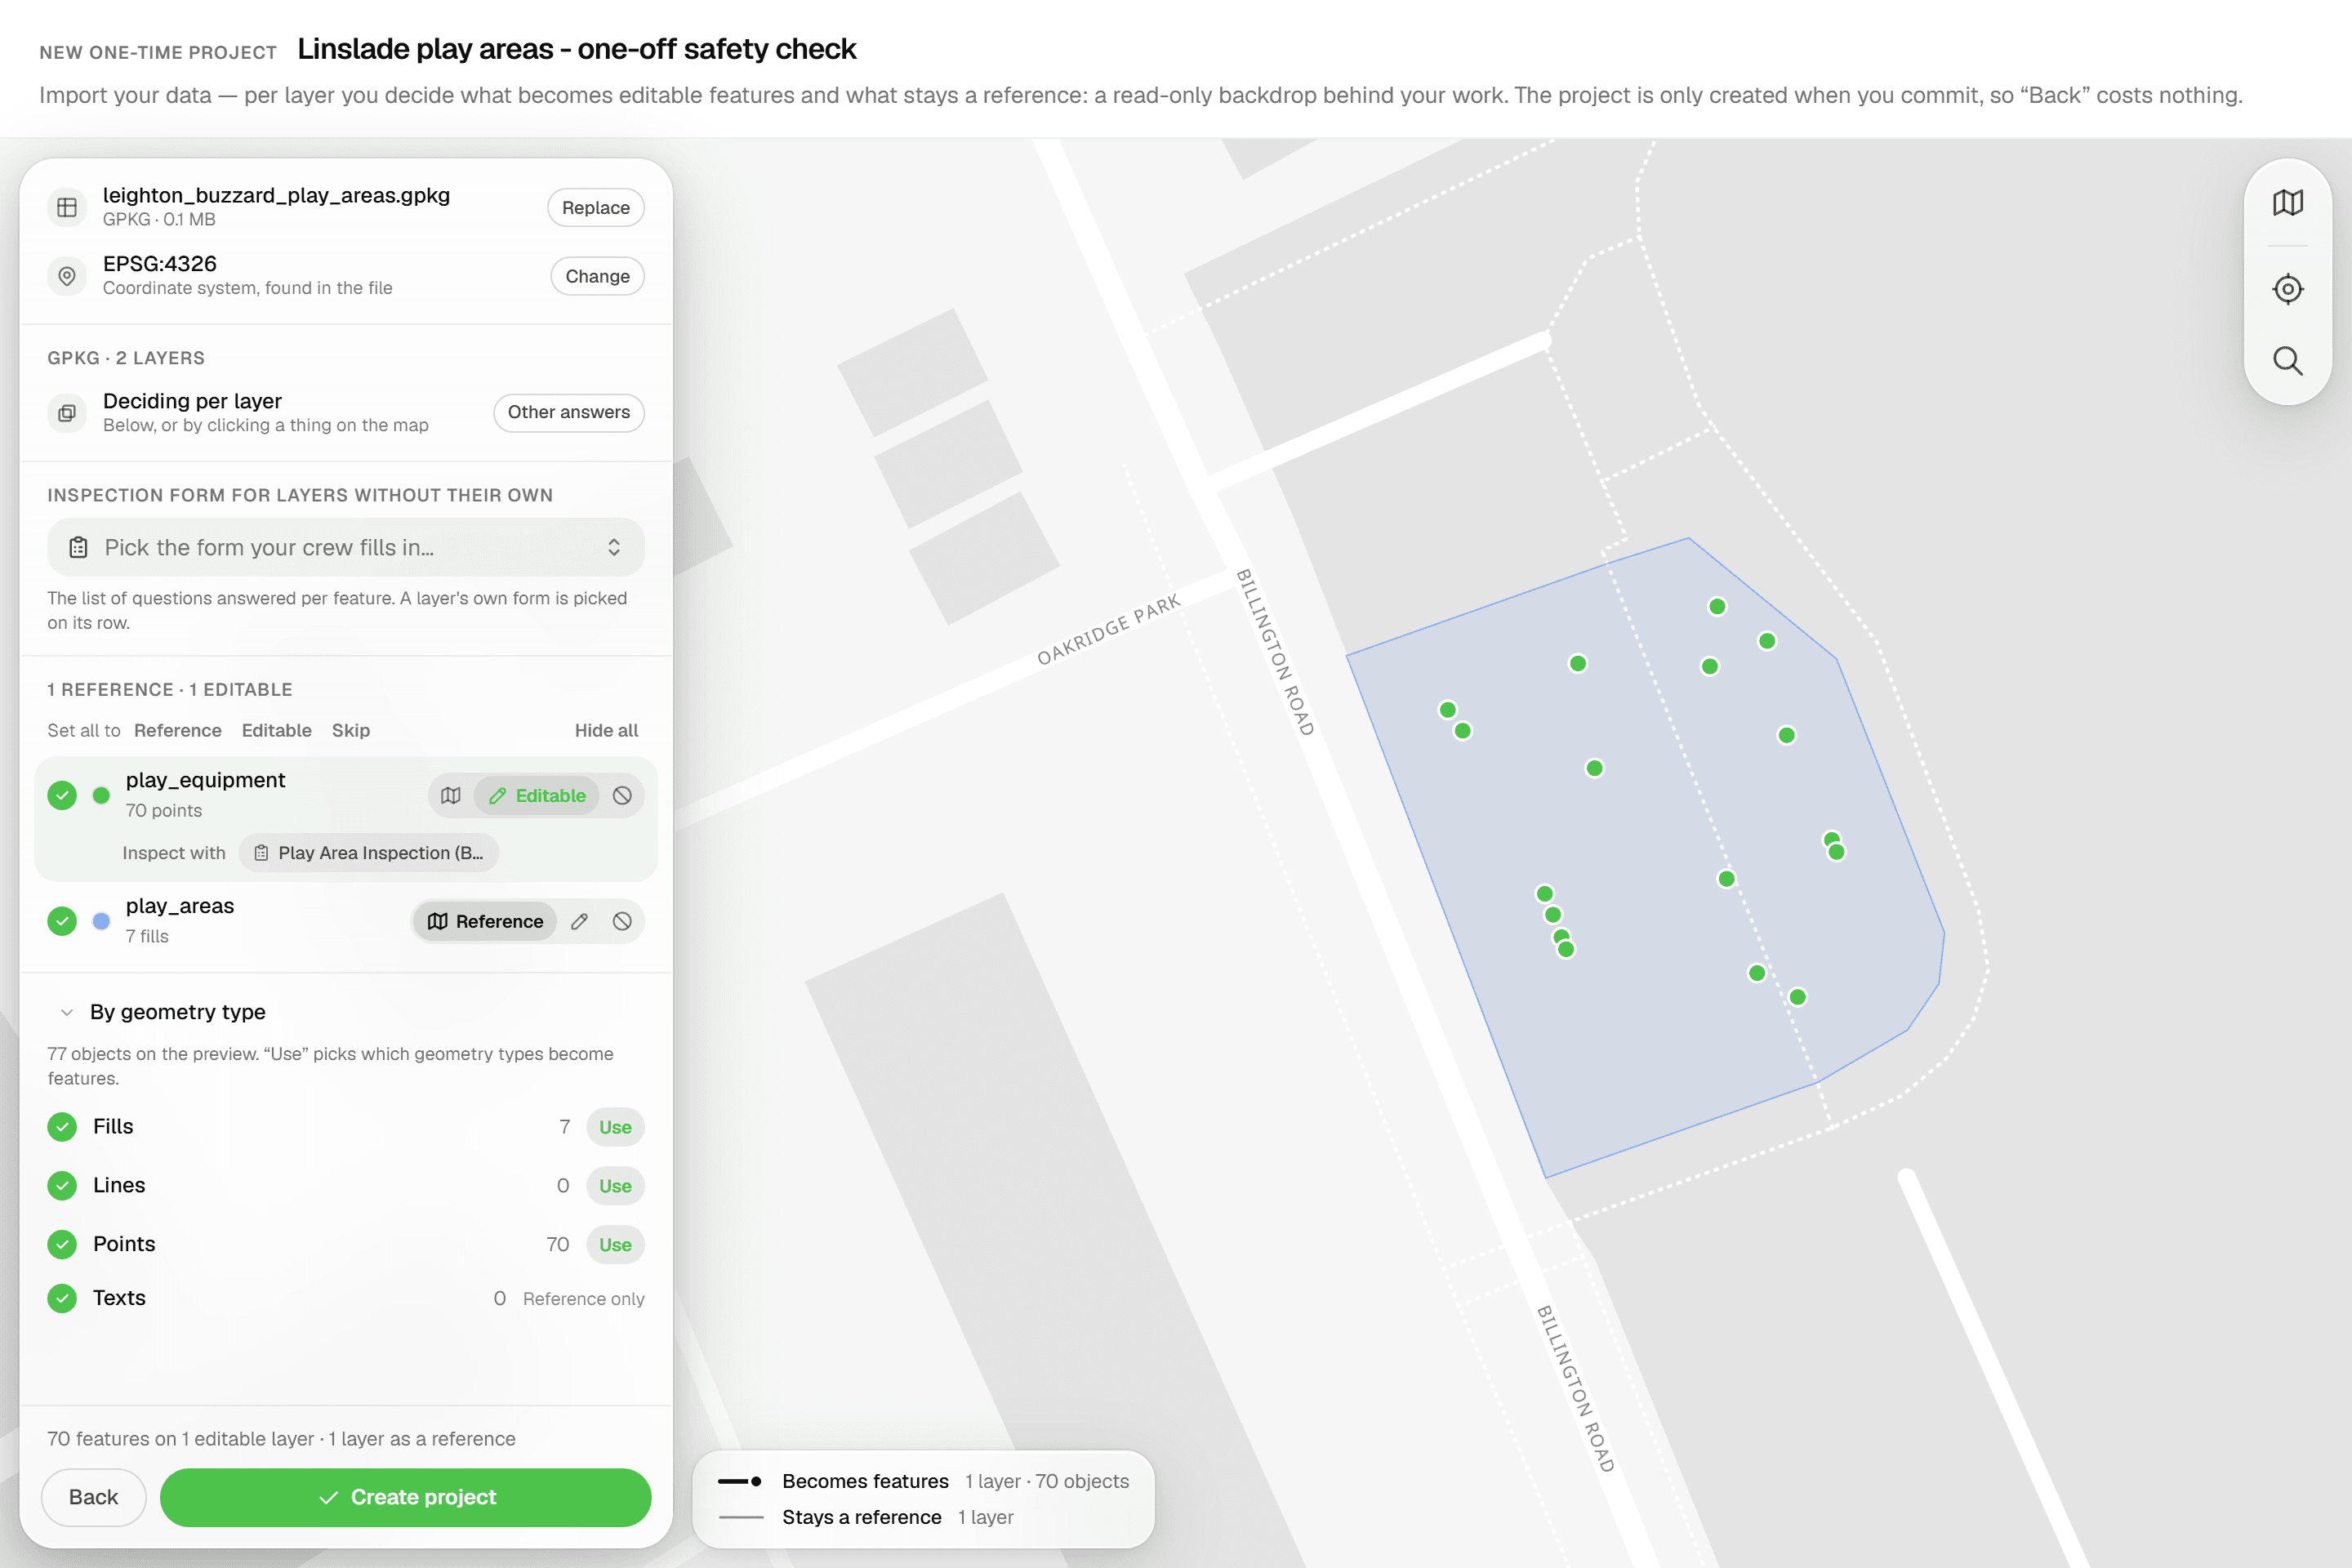This screenshot has height=1568, width=2352.
Task: Click the 'Stays a reference' legend entry
Action: tap(866, 1517)
